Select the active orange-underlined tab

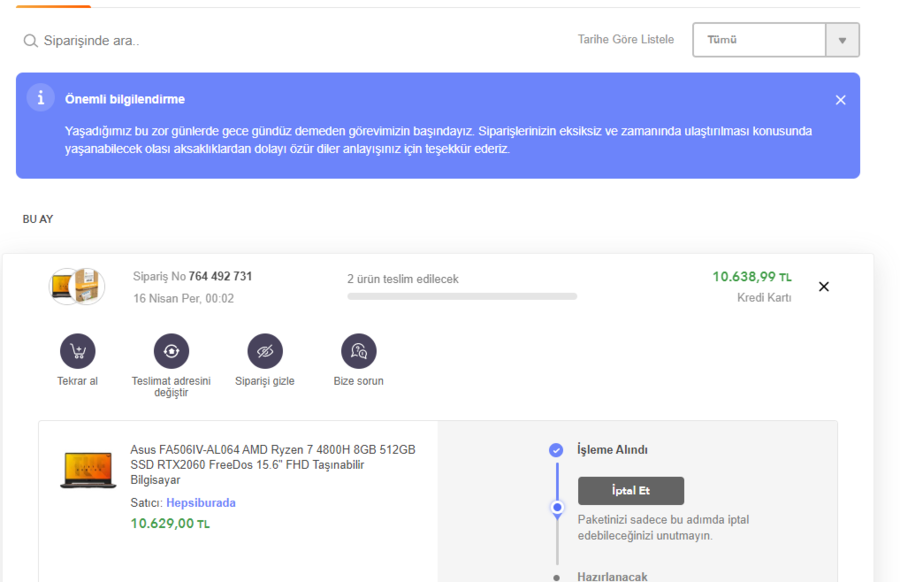tap(53, 6)
